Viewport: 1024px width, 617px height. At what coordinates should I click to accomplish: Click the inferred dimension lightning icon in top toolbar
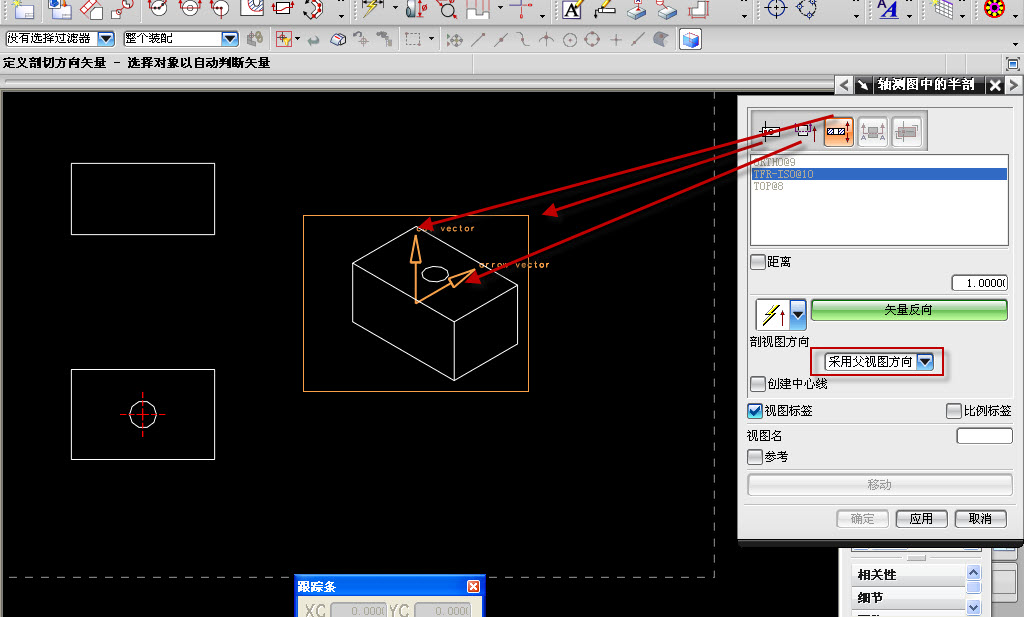point(373,9)
